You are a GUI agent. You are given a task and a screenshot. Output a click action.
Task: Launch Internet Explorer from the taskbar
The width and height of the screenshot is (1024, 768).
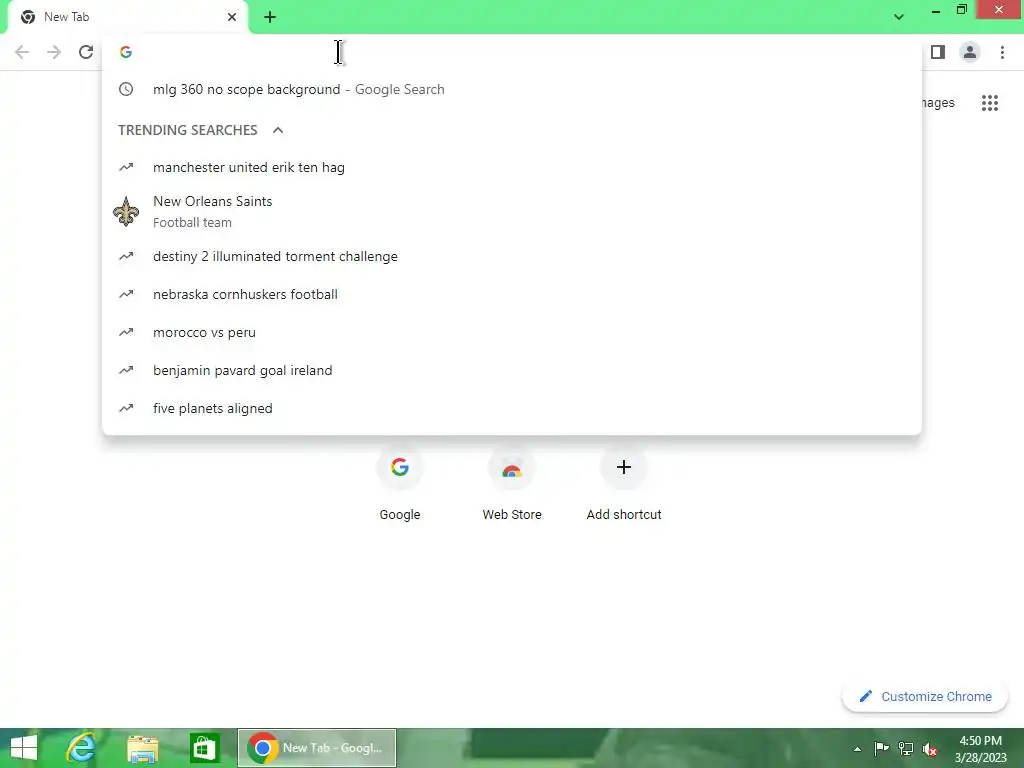click(81, 748)
